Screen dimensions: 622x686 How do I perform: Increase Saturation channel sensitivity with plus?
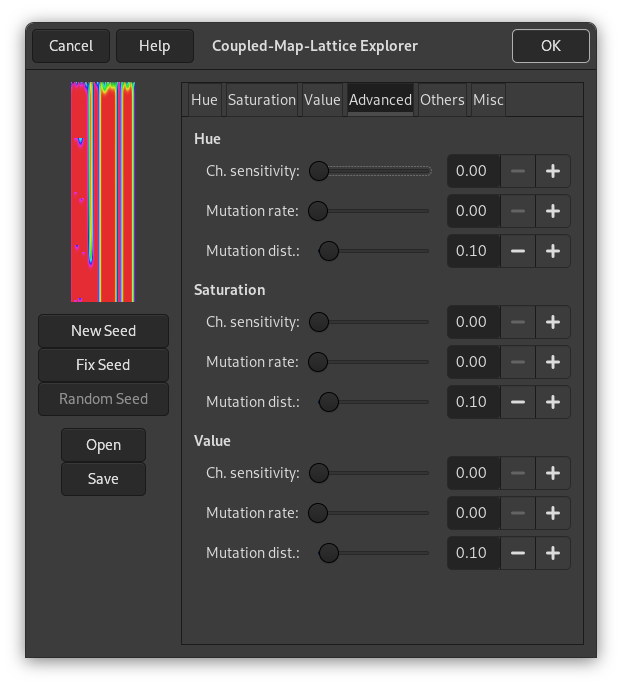(553, 322)
